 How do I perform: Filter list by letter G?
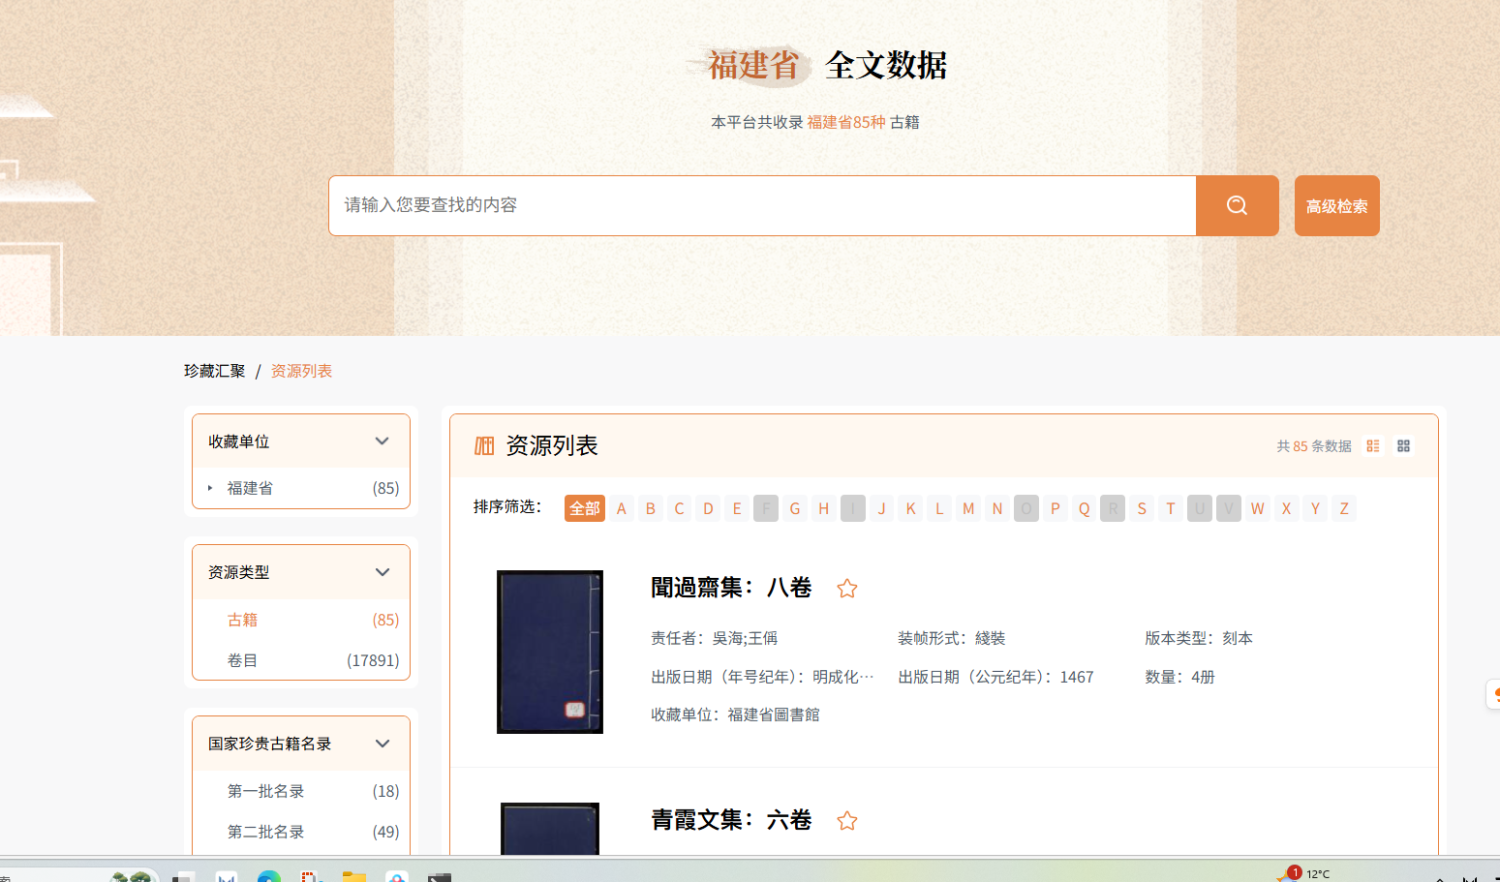(x=795, y=508)
